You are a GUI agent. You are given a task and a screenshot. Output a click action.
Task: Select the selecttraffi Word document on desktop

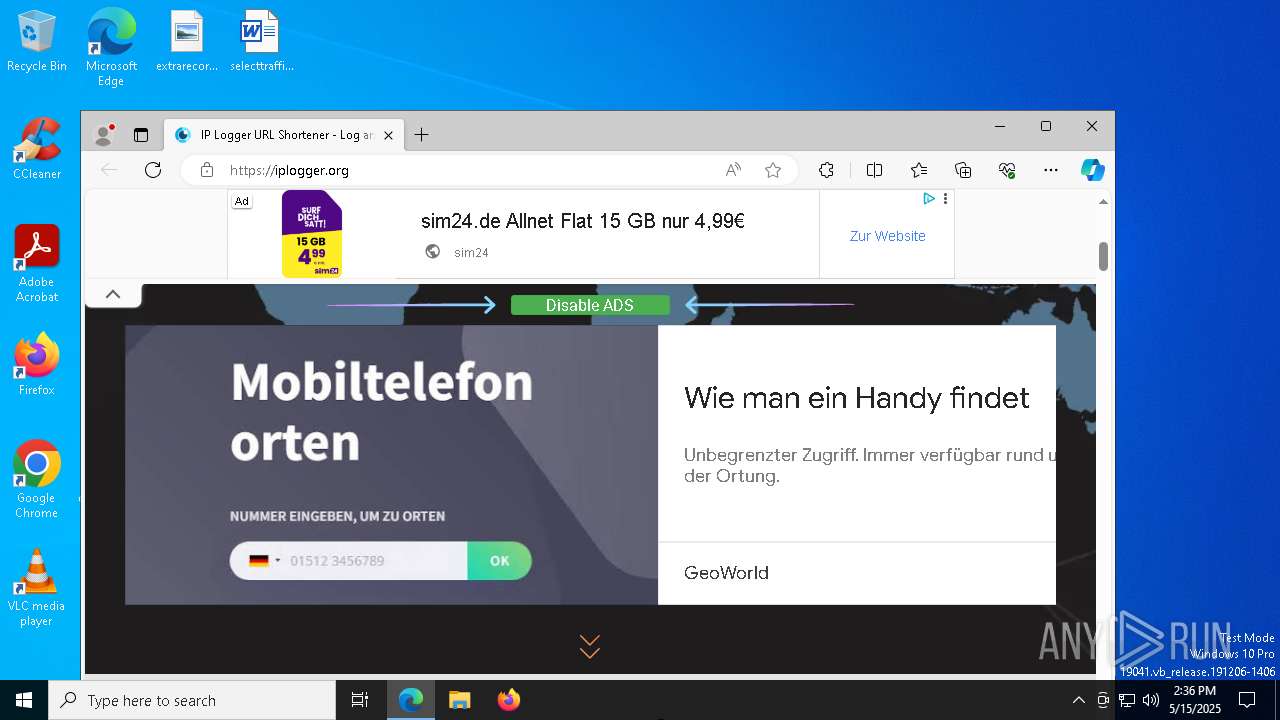pos(261,42)
